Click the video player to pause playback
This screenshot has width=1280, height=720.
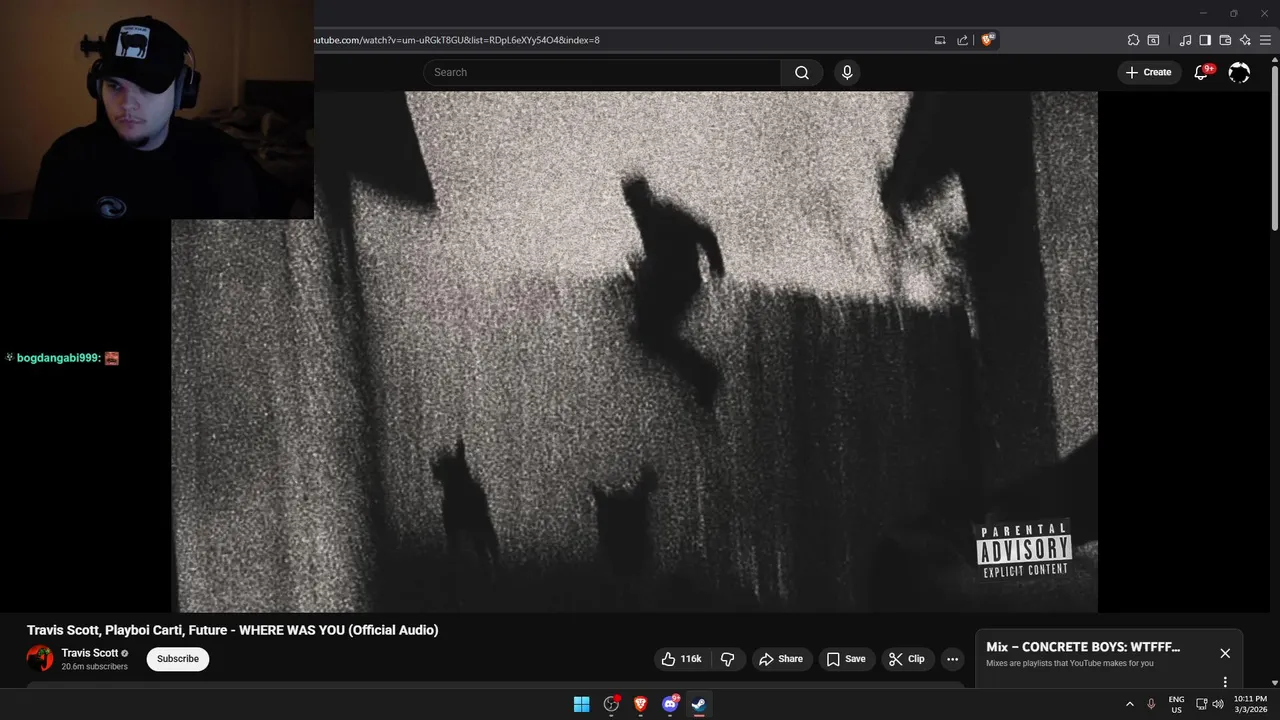click(634, 351)
